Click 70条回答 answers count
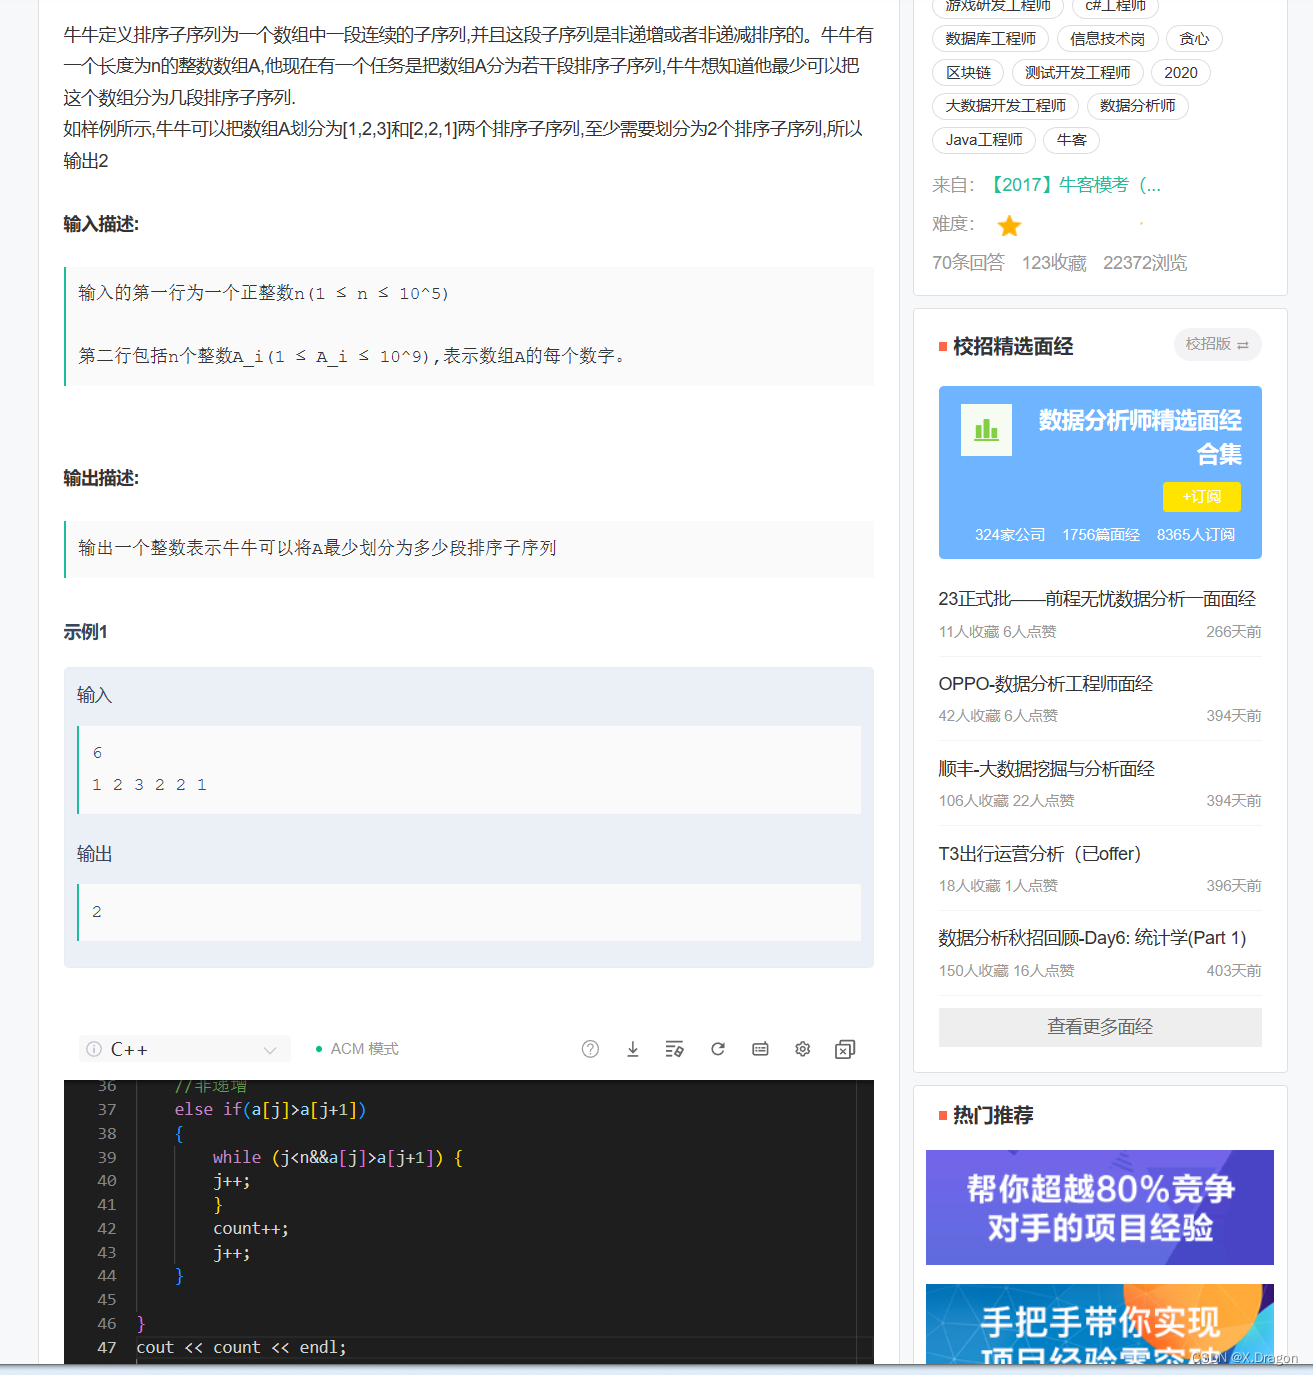The width and height of the screenshot is (1313, 1375). click(968, 263)
